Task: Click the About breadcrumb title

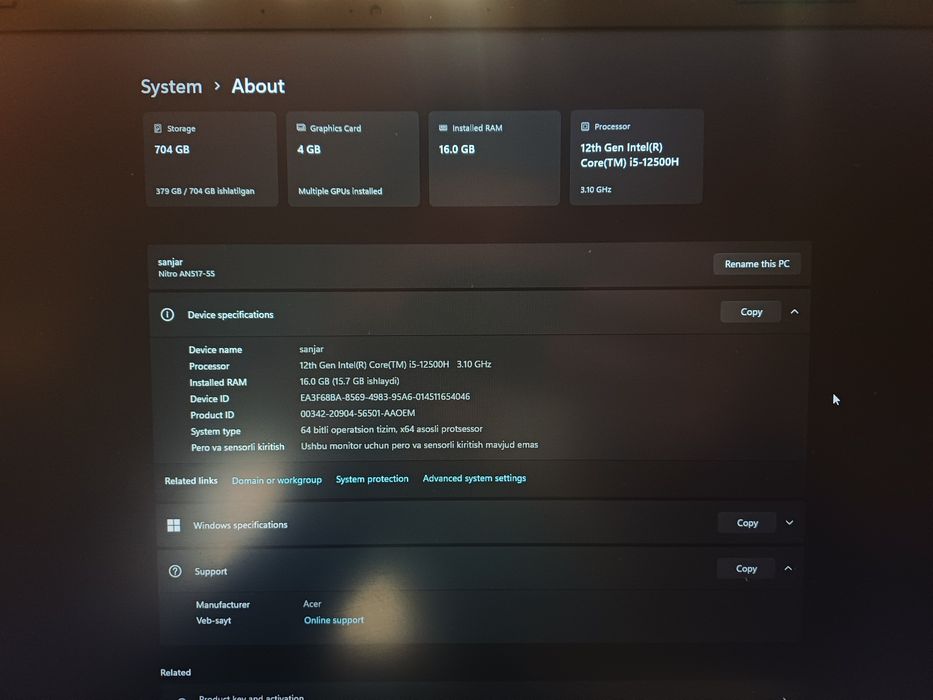Action: click(x=258, y=86)
